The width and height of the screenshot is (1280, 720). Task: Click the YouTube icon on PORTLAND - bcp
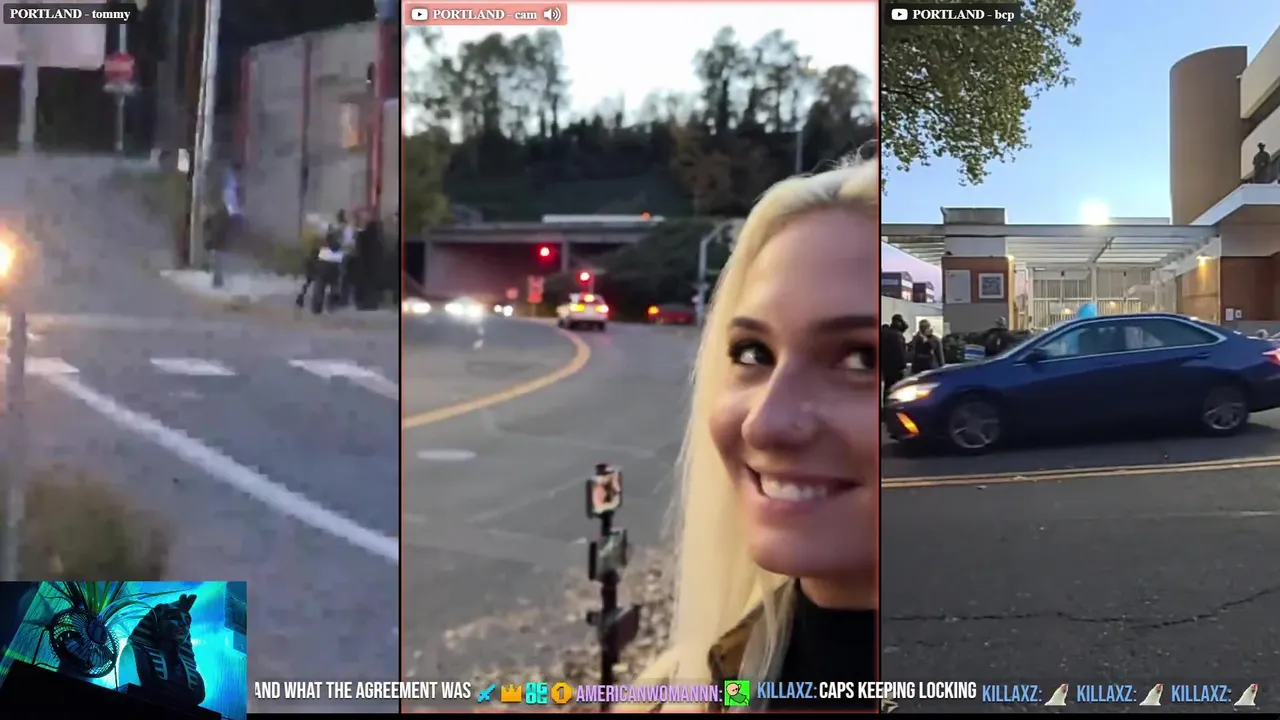899,14
